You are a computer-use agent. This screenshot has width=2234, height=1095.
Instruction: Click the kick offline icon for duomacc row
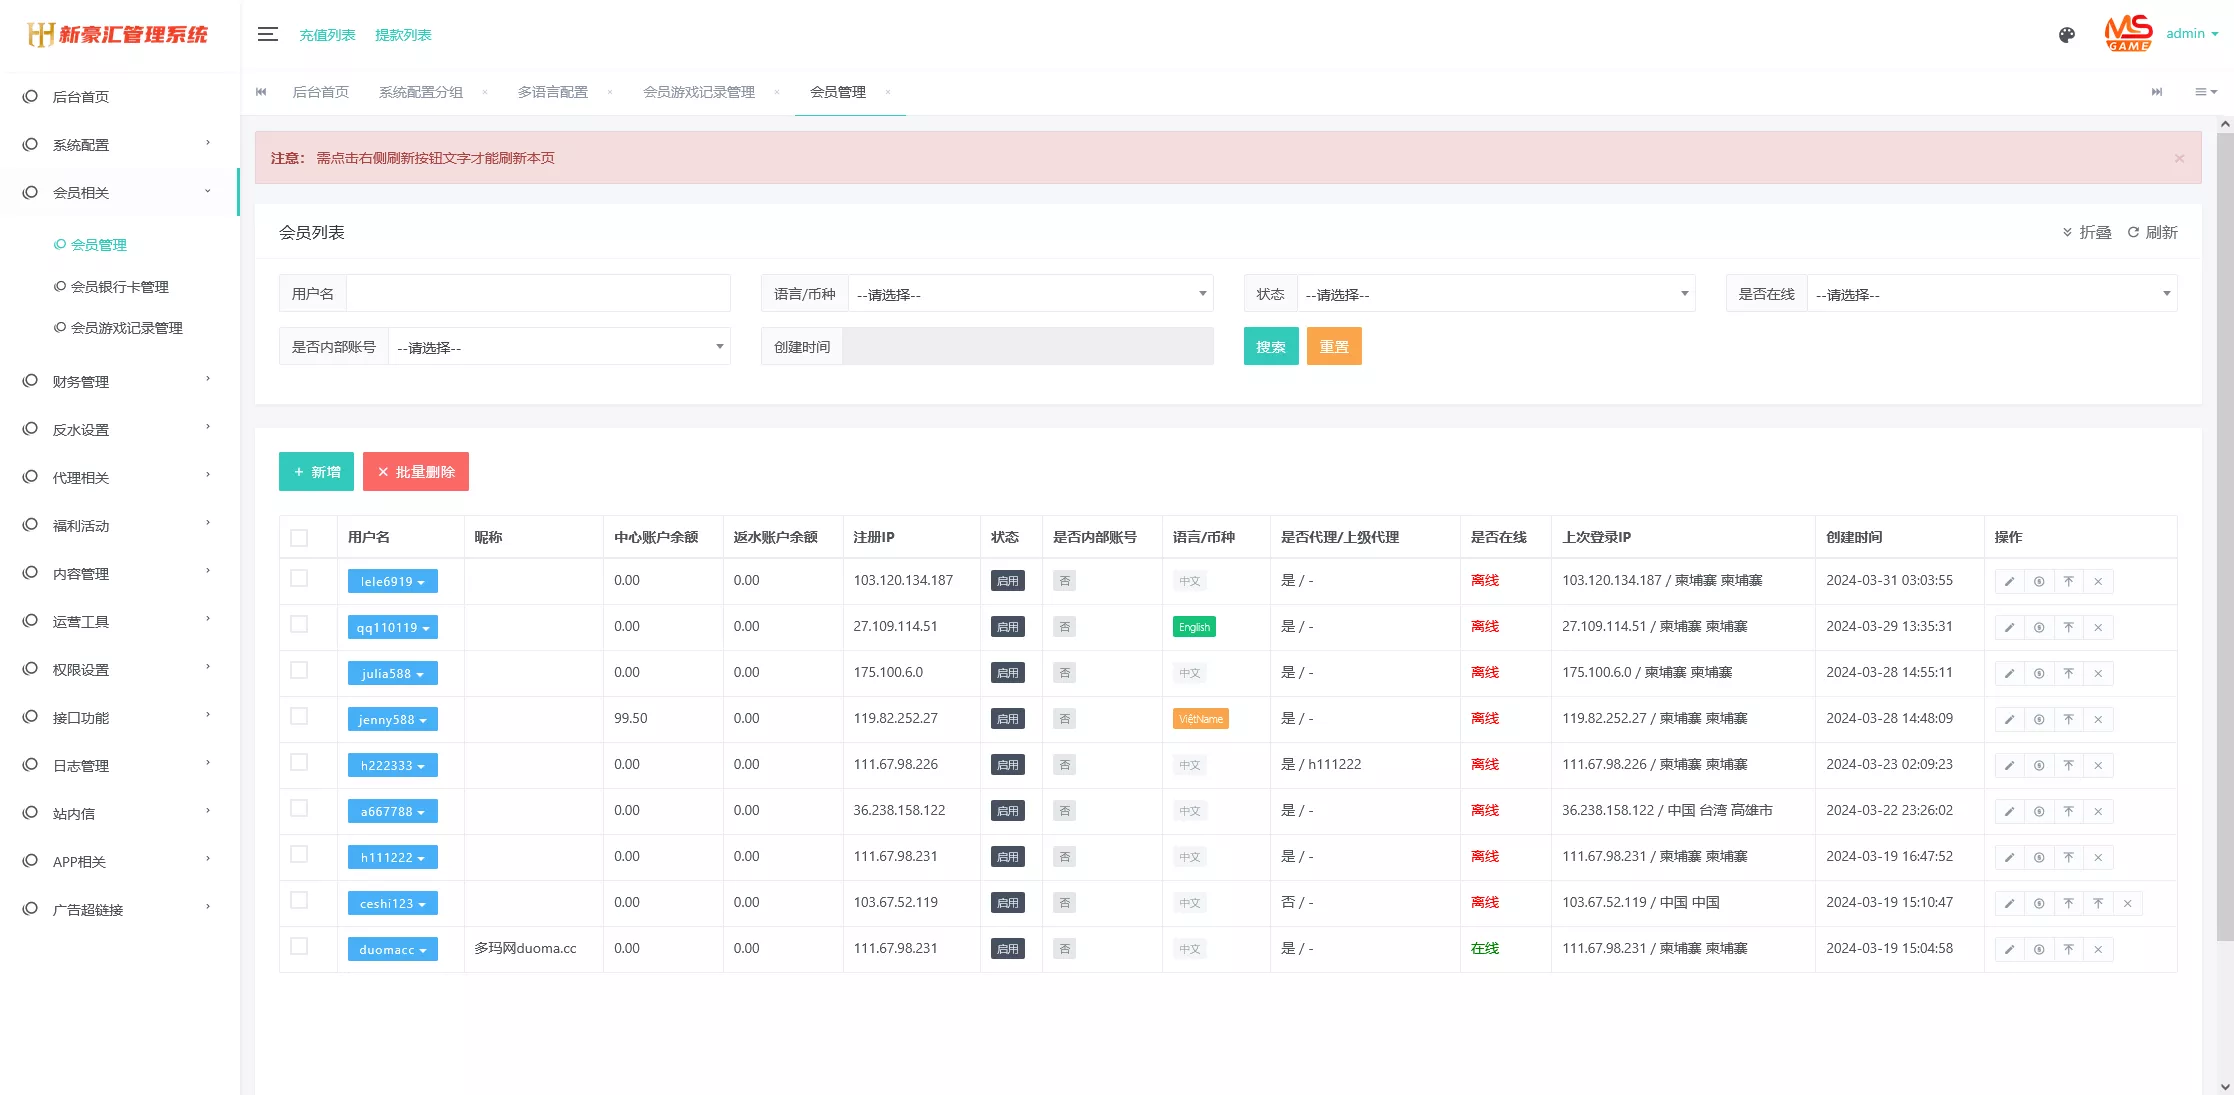[2069, 948]
